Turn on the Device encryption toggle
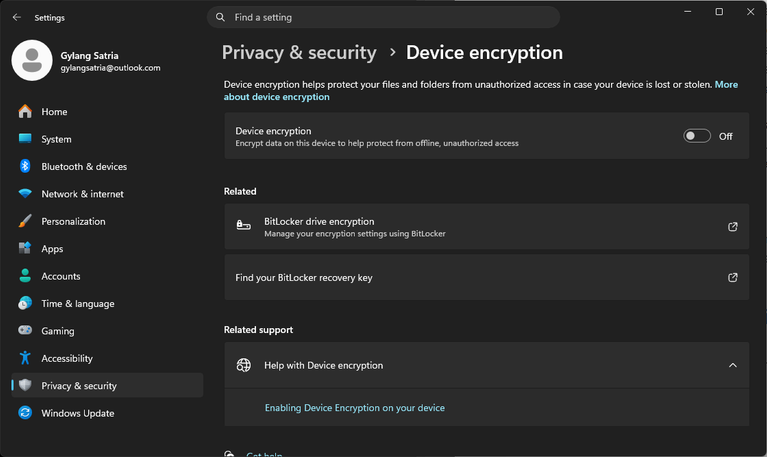Viewport: 767px width, 457px height. (697, 136)
